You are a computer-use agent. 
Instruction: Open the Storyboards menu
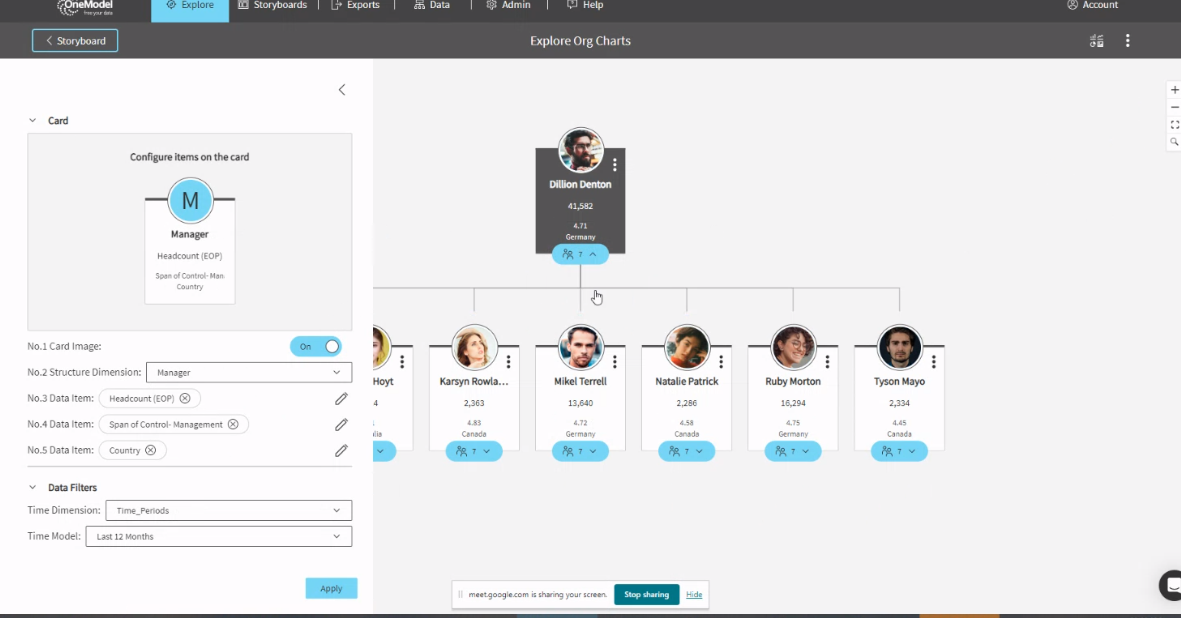(273, 5)
